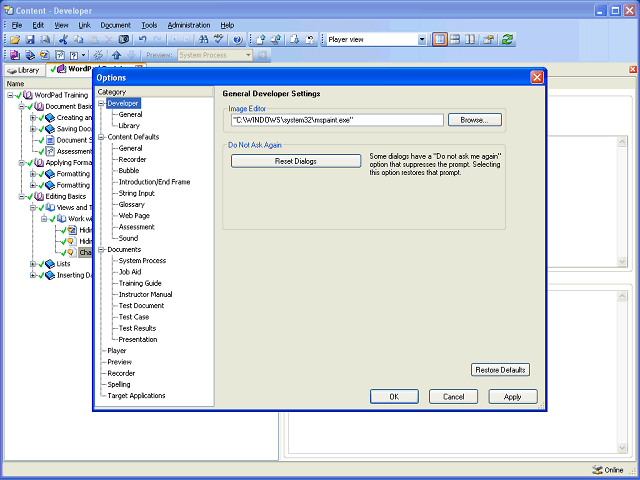The width and height of the screenshot is (640, 480).
Task: Click the toolbar icon left of Refresh
Action: coord(489,40)
